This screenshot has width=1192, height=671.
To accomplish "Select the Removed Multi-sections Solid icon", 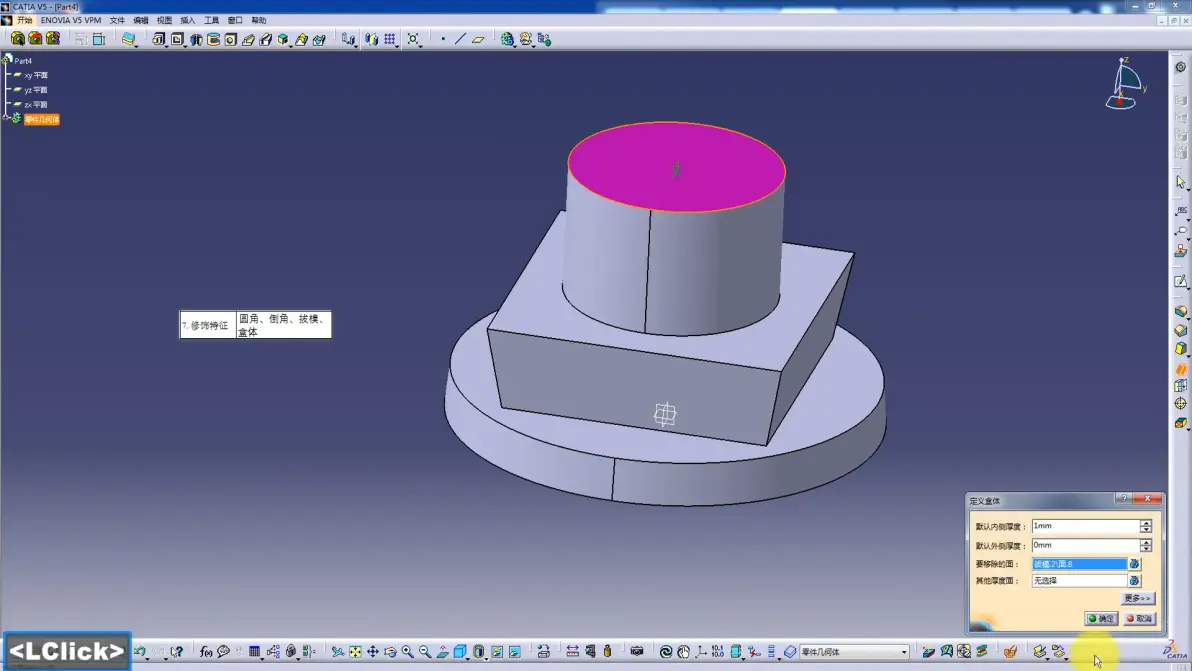I will pyautogui.click(x=319, y=39).
